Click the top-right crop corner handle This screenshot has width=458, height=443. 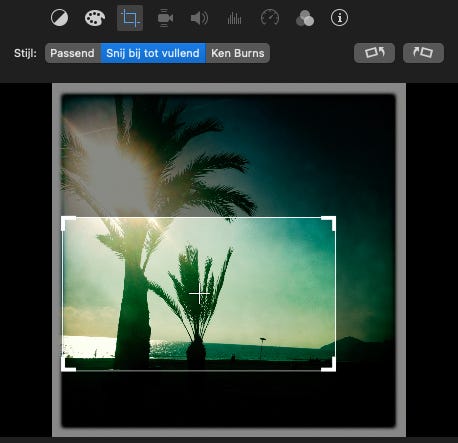pos(329,223)
